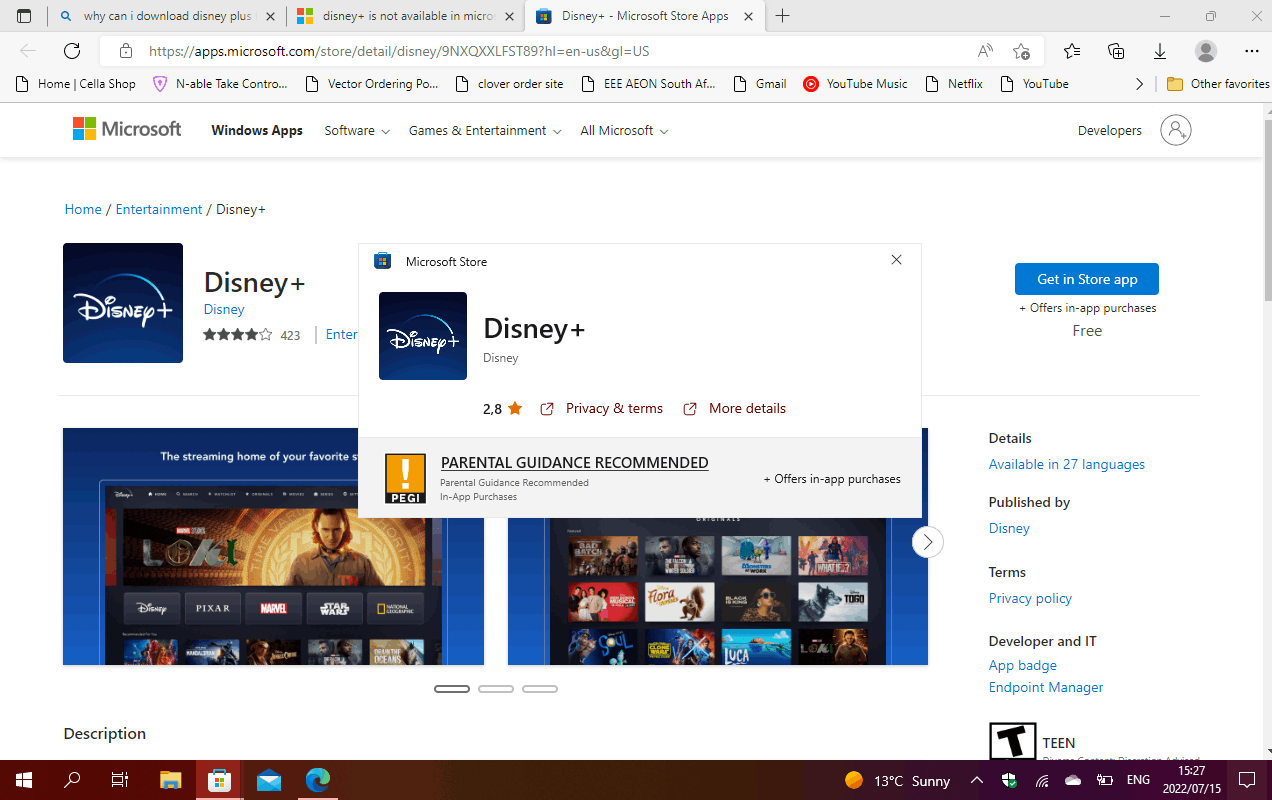The image size is (1272, 800).
Task: Open Edge tab actions menu icon
Action: pyautogui.click(x=24, y=16)
